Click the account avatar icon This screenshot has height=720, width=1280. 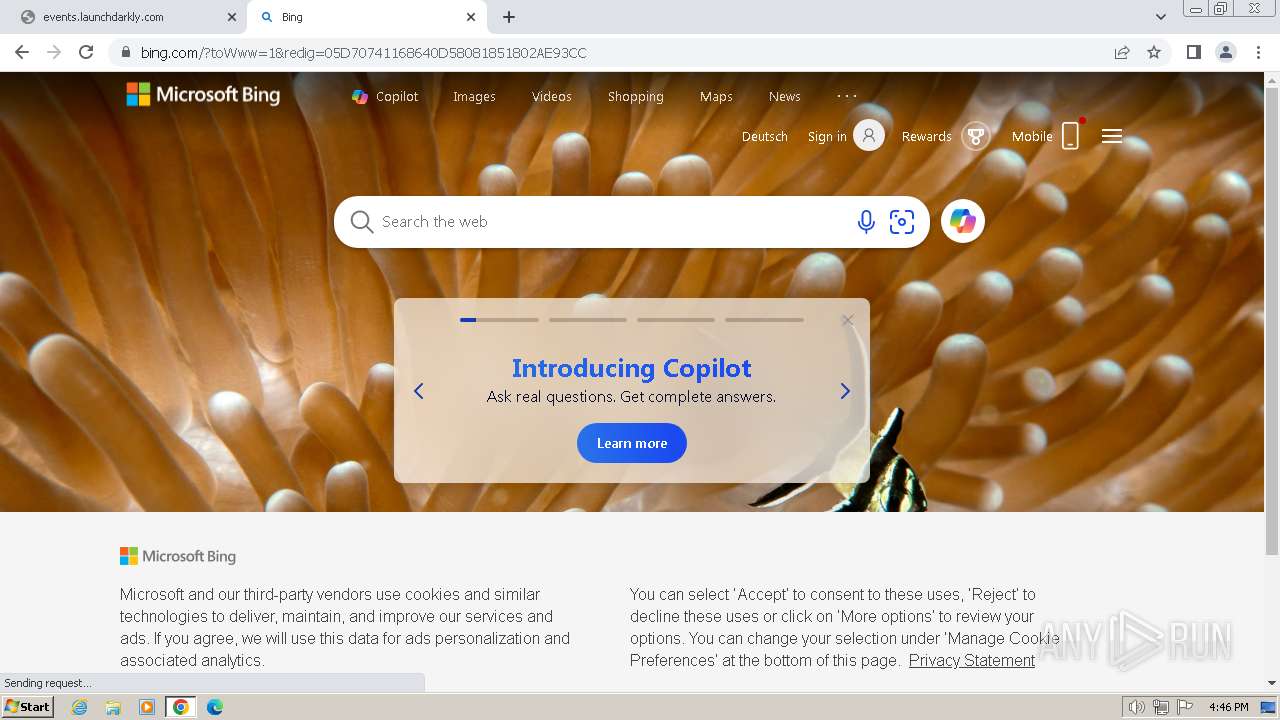tap(869, 135)
